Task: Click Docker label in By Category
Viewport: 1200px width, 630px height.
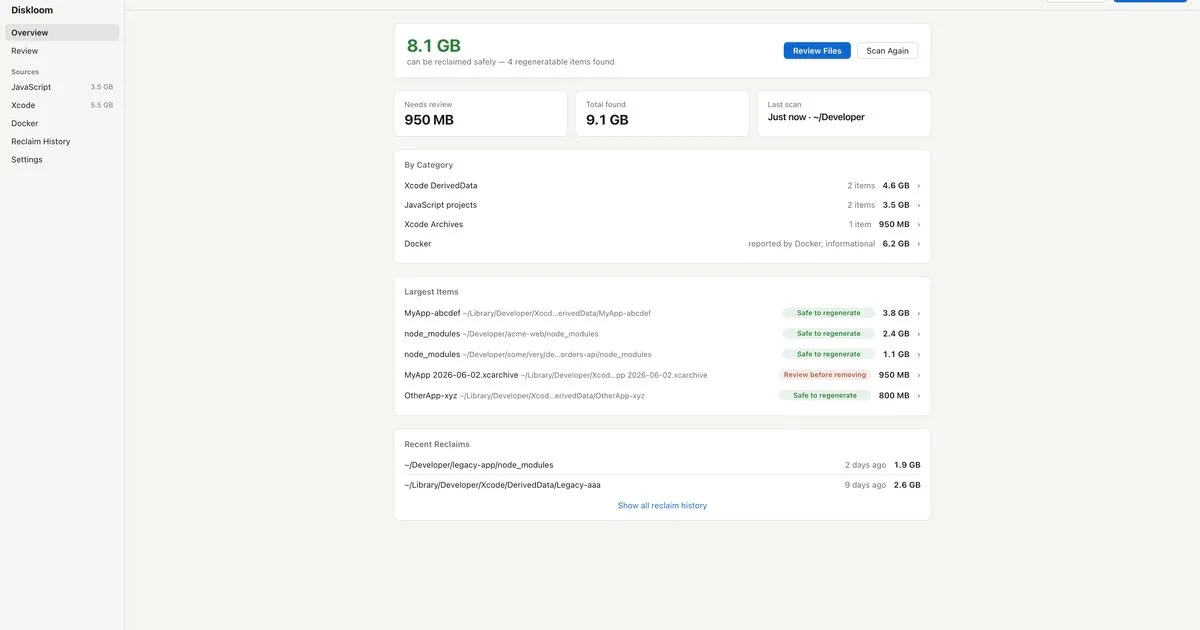Action: pos(418,244)
